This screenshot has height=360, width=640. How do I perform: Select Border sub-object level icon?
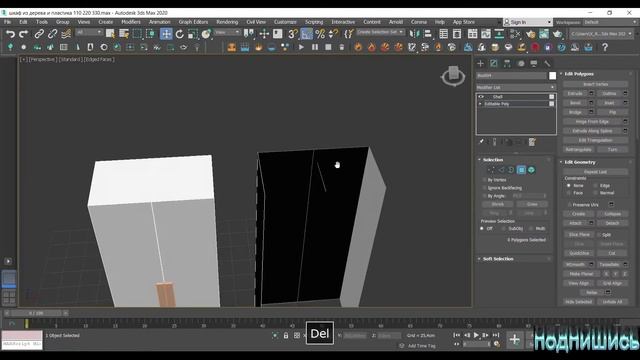tap(511, 170)
